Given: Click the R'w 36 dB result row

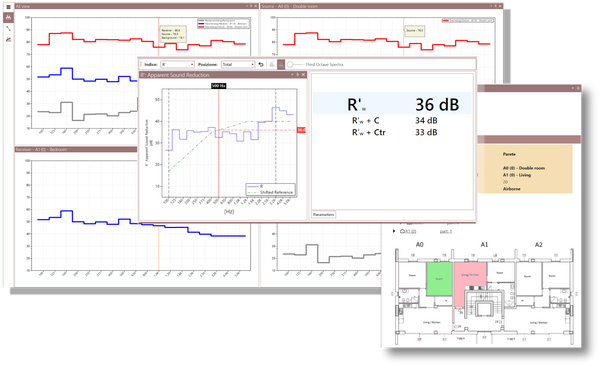Looking at the screenshot, I should (x=392, y=104).
